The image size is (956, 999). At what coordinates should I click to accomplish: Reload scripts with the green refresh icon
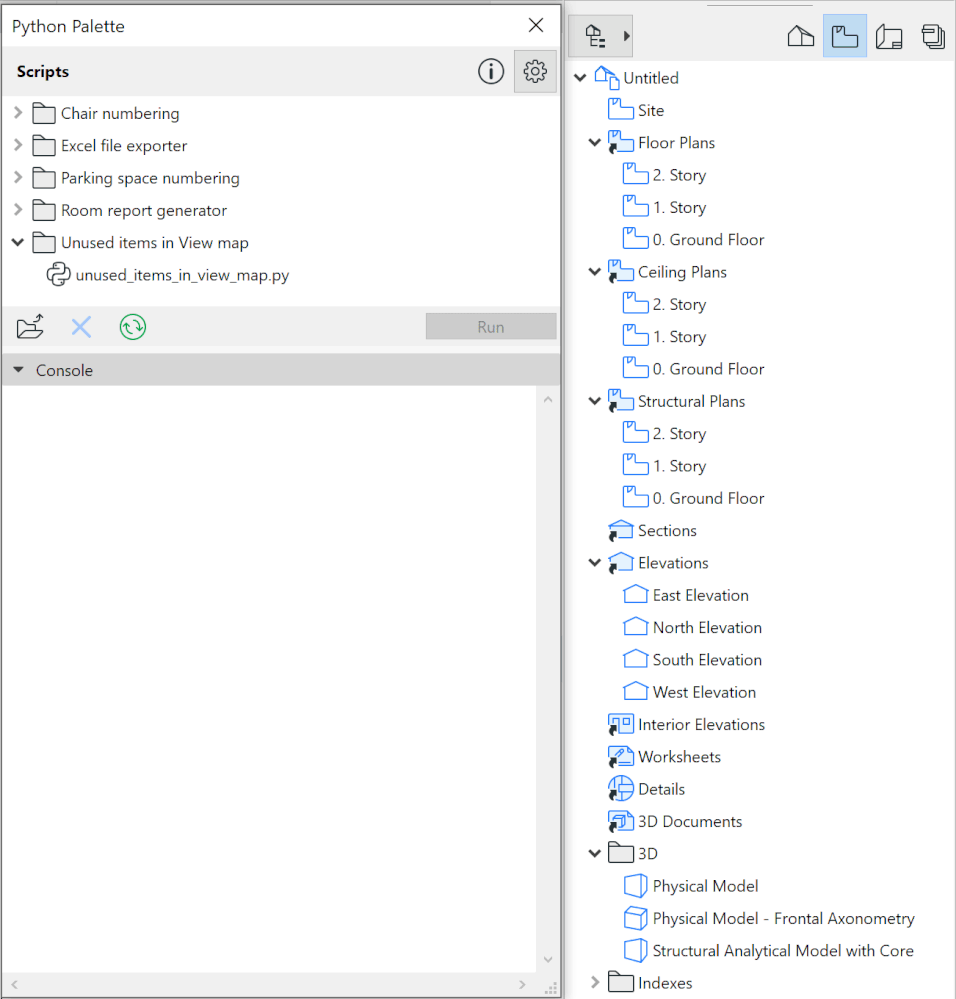click(132, 326)
